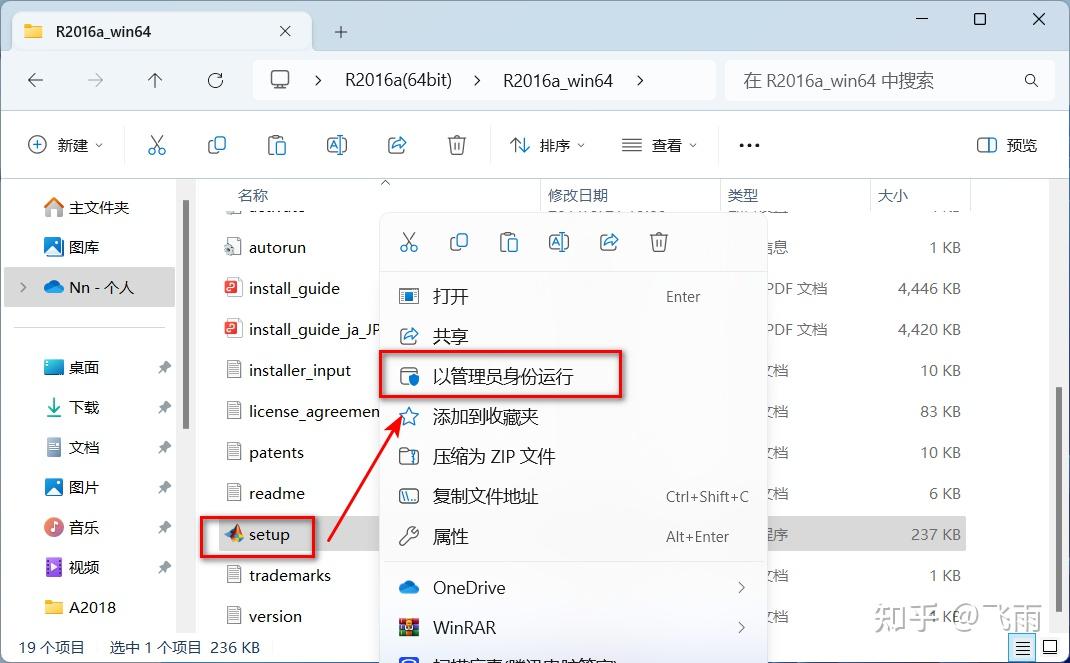Click the Rename icon in the explorer toolbar
Viewport: 1070px width, 663px height.
click(337, 145)
